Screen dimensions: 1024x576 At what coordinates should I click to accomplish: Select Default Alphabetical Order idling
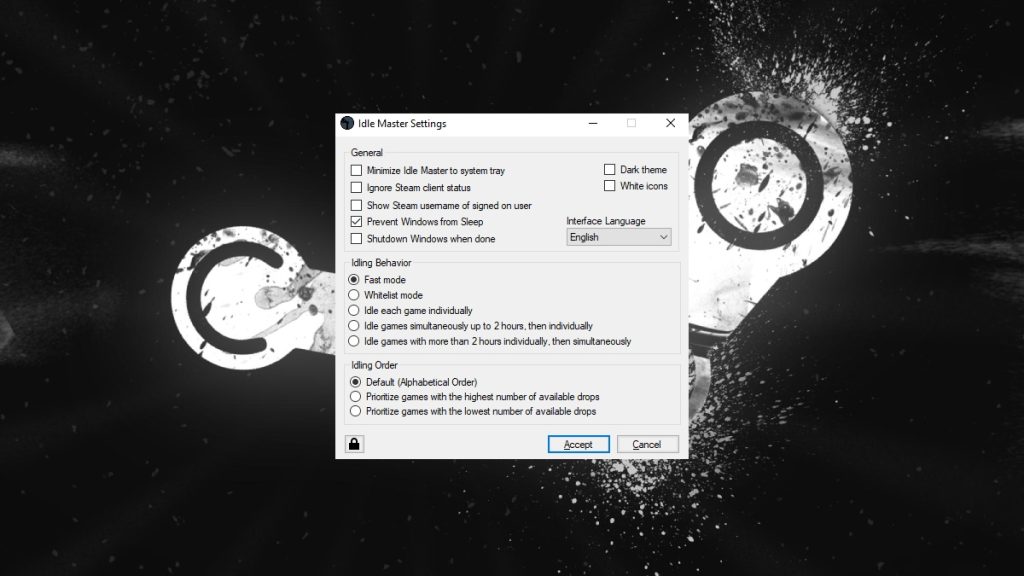tap(356, 382)
